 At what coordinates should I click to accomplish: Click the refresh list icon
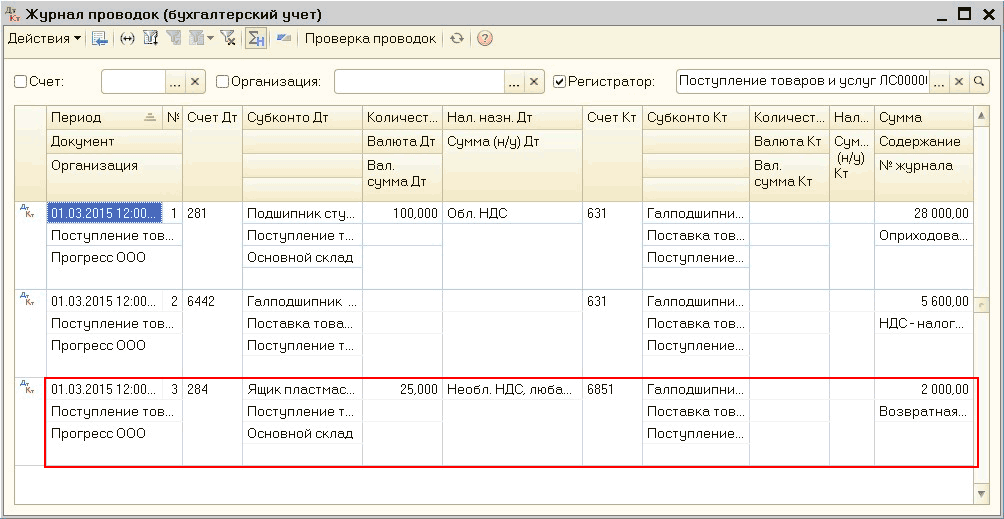tap(457, 39)
